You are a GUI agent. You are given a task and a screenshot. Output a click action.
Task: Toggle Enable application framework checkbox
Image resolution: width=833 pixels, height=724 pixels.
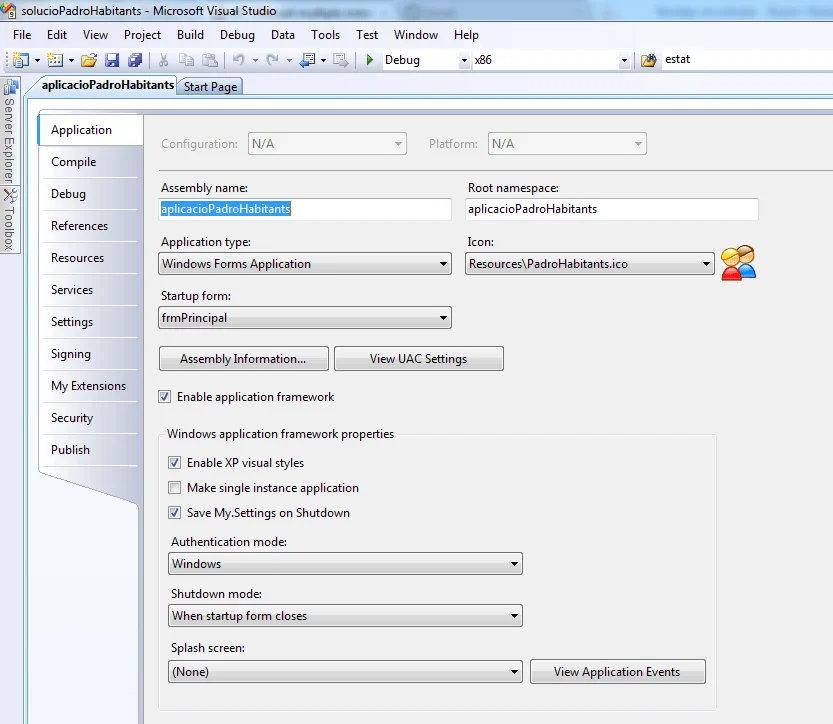tap(165, 397)
